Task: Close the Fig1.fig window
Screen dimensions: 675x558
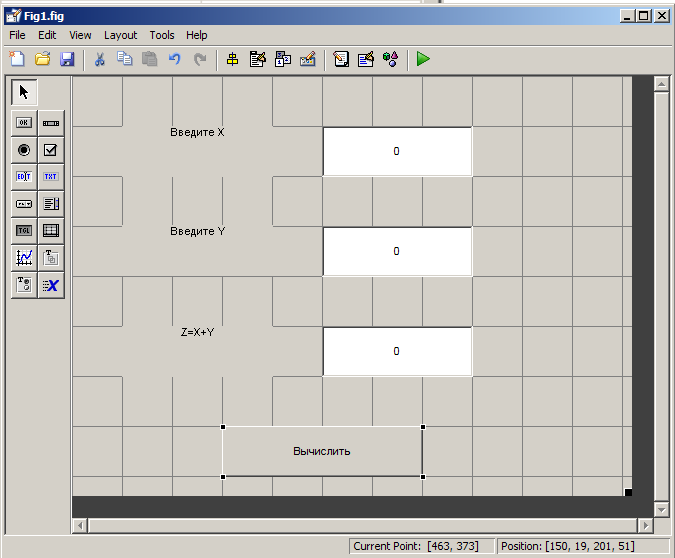Action: click(x=662, y=16)
